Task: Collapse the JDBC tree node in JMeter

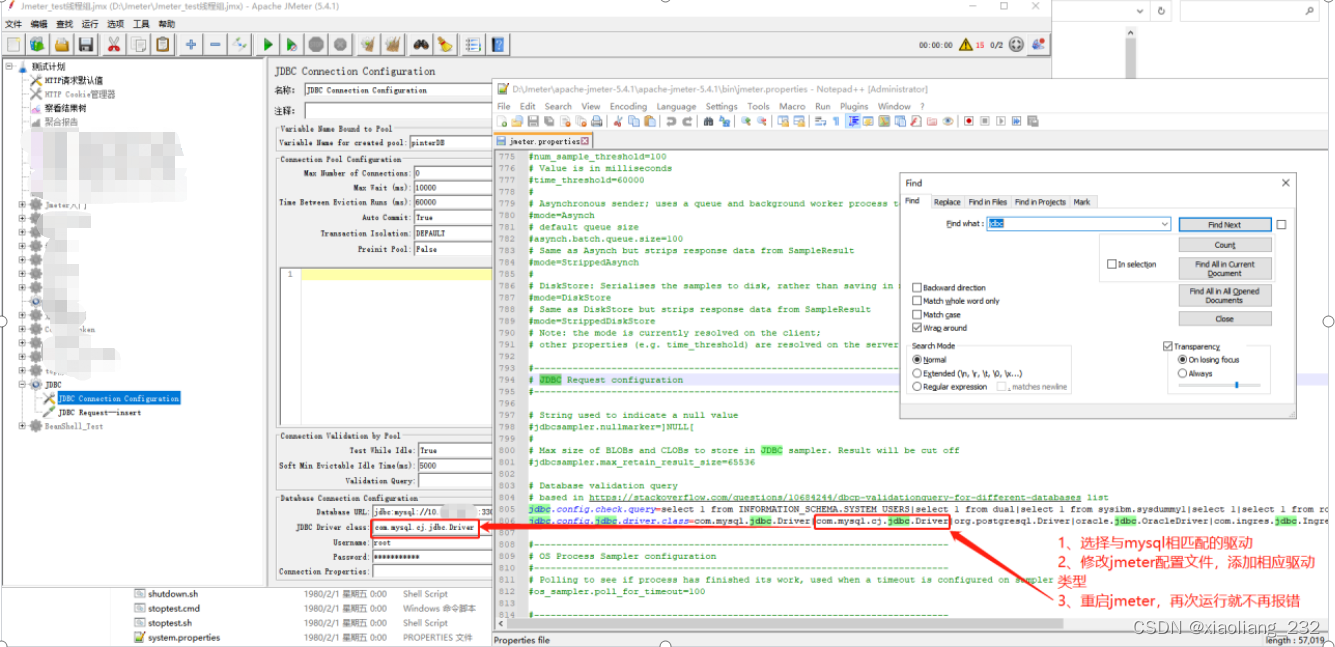Action: pyautogui.click(x=22, y=384)
